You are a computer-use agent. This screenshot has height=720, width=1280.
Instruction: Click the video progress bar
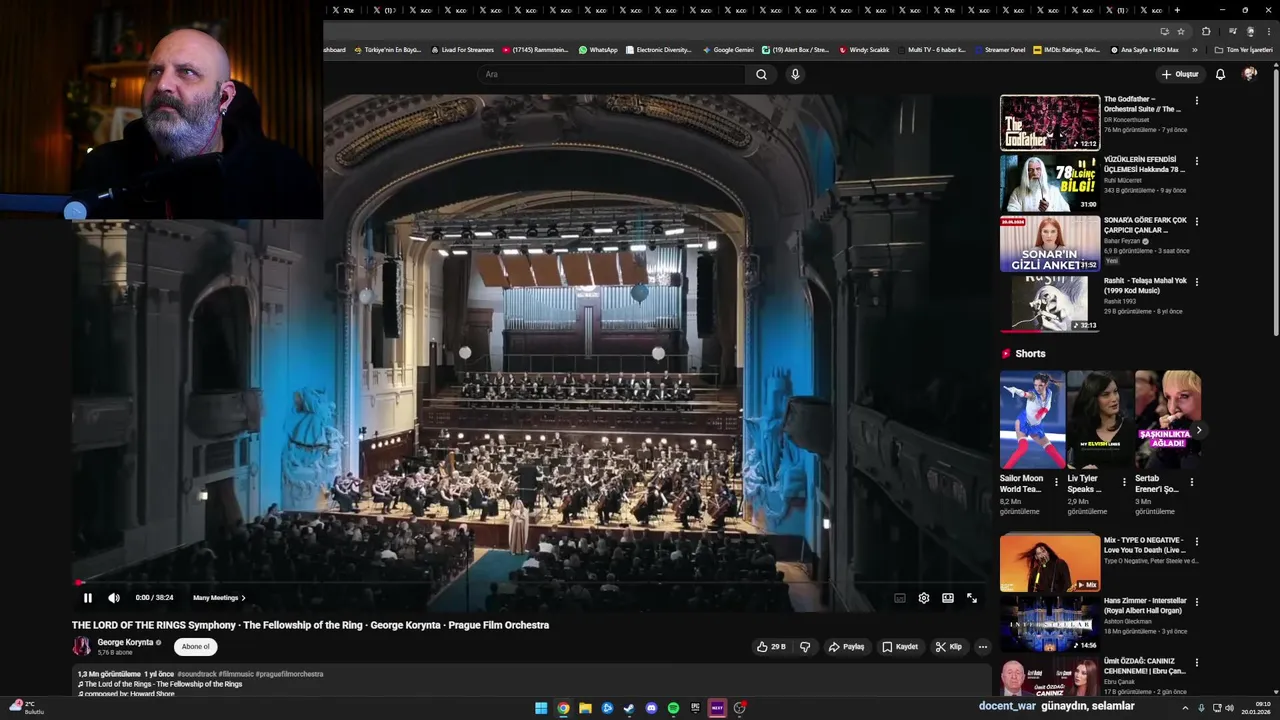(x=530, y=582)
